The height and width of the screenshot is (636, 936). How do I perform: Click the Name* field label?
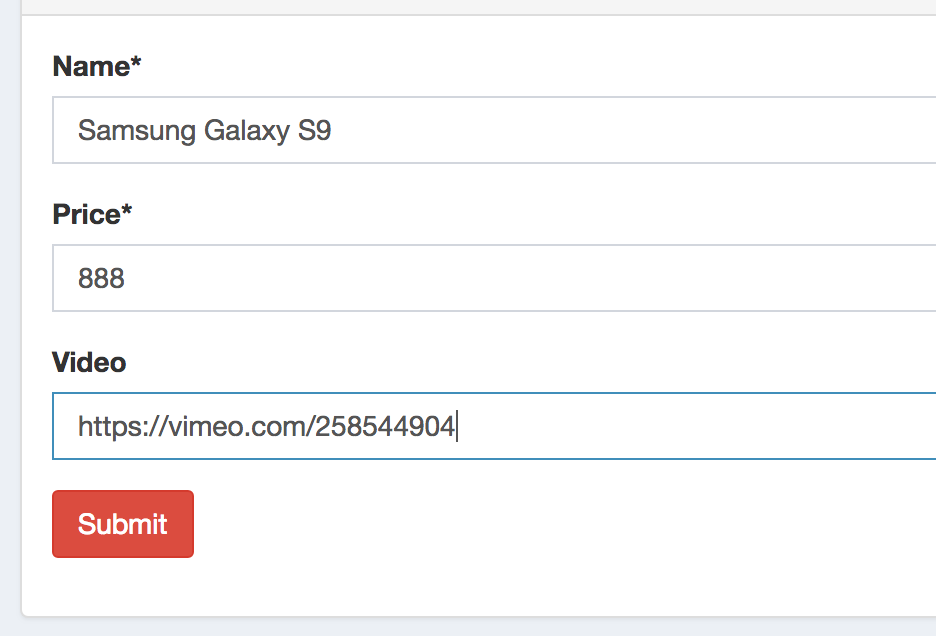[91, 67]
